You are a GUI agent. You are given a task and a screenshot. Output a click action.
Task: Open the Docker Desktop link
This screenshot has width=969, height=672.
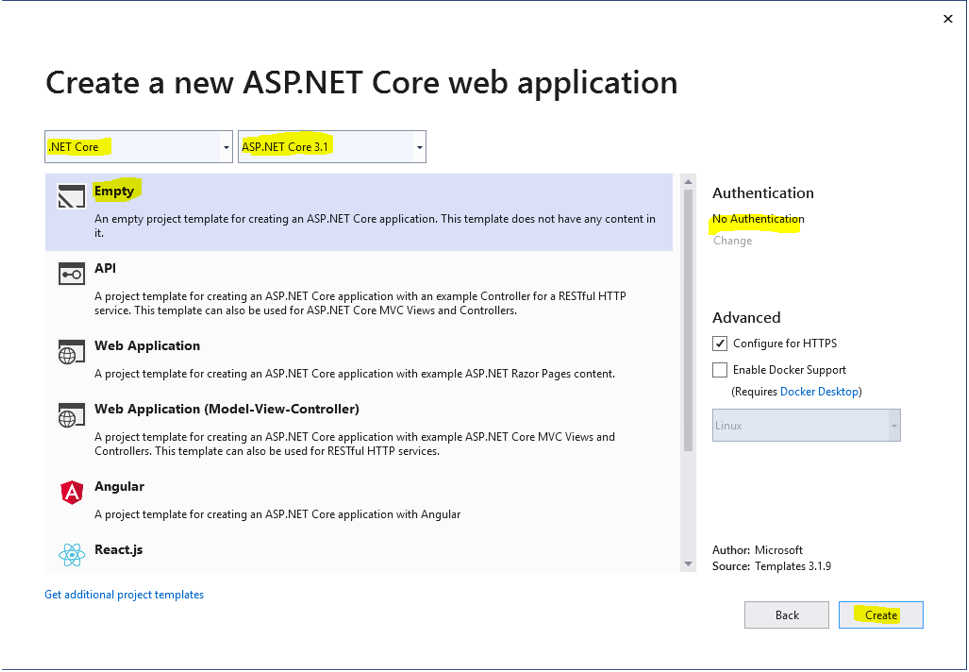tap(819, 391)
